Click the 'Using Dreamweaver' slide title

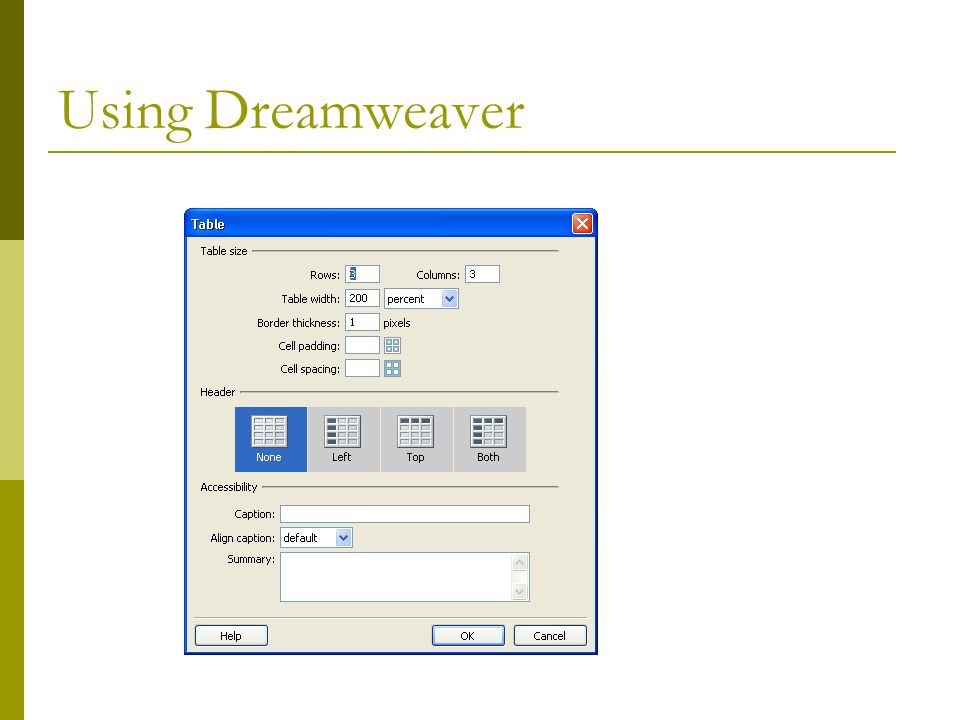(x=291, y=113)
